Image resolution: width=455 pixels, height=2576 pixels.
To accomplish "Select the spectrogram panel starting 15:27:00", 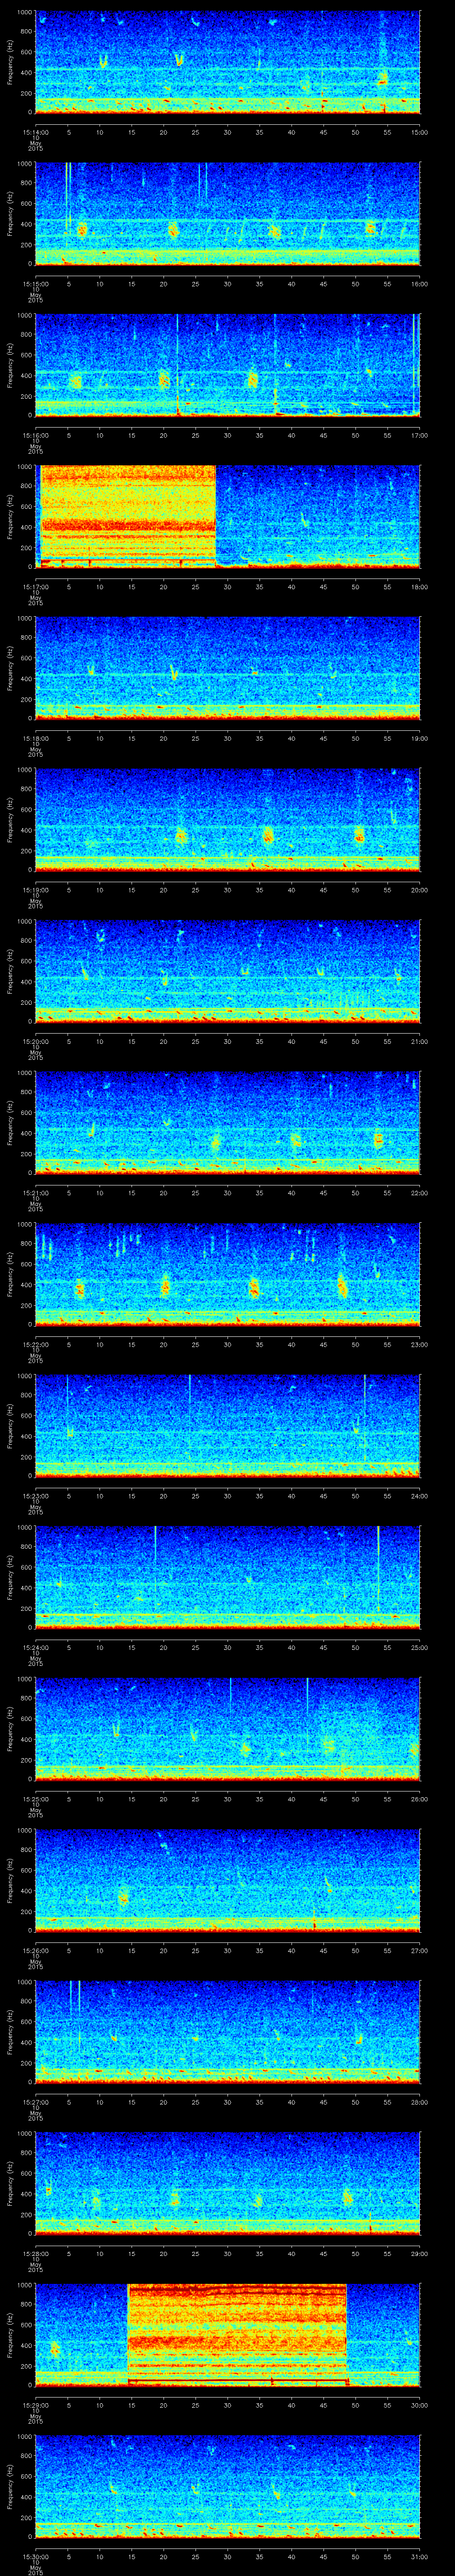I will [x=228, y=2032].
